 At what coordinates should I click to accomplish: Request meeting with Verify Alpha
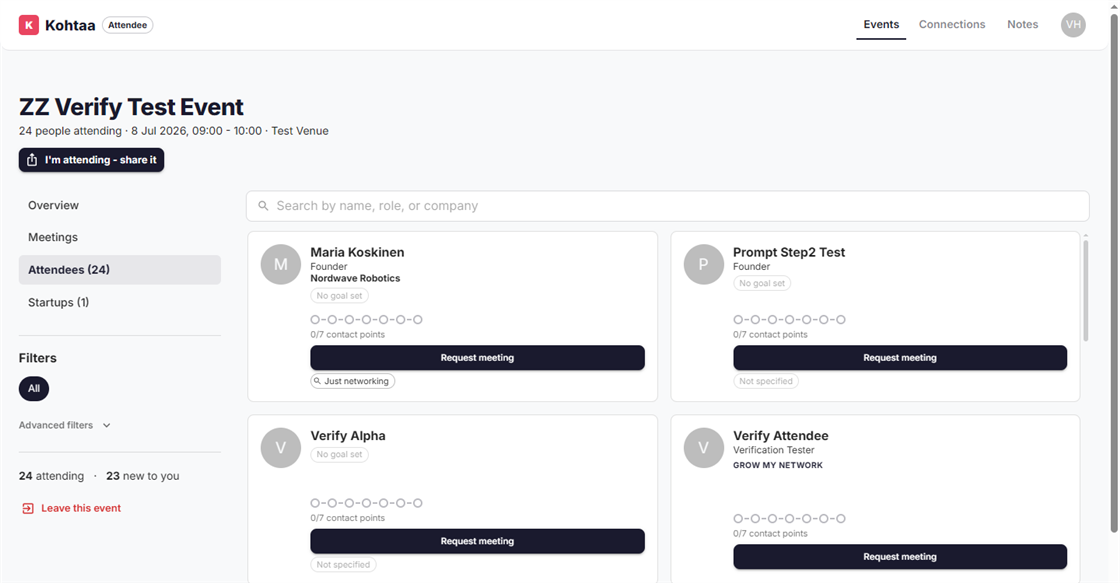477,542
